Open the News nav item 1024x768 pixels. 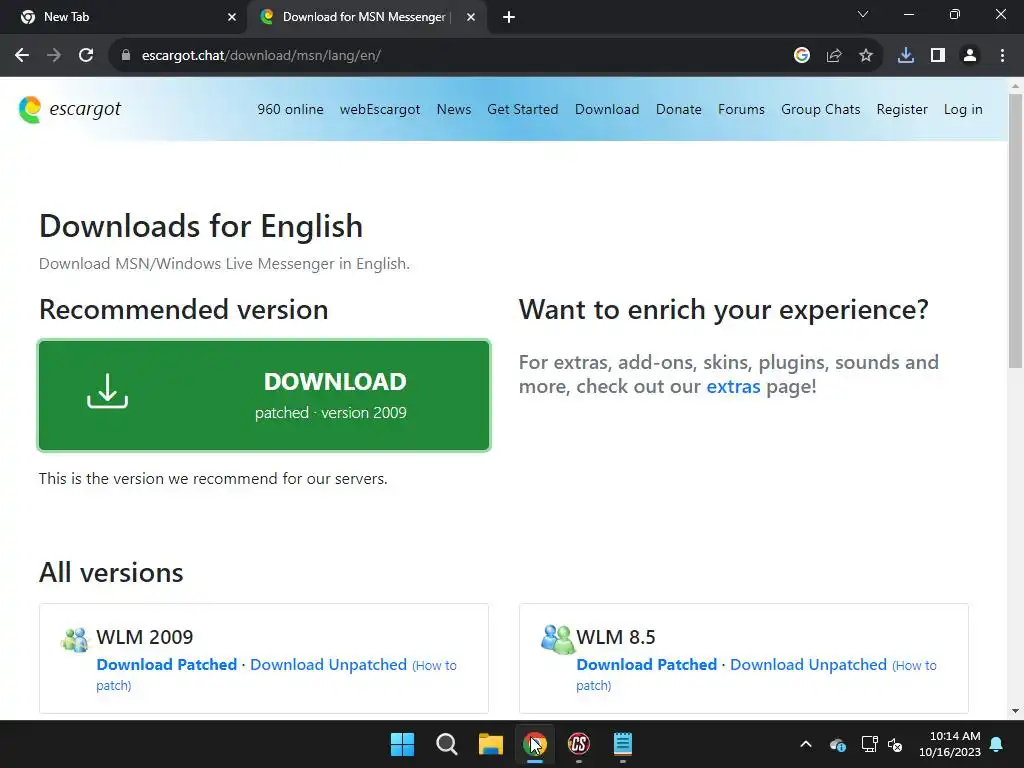tap(454, 109)
